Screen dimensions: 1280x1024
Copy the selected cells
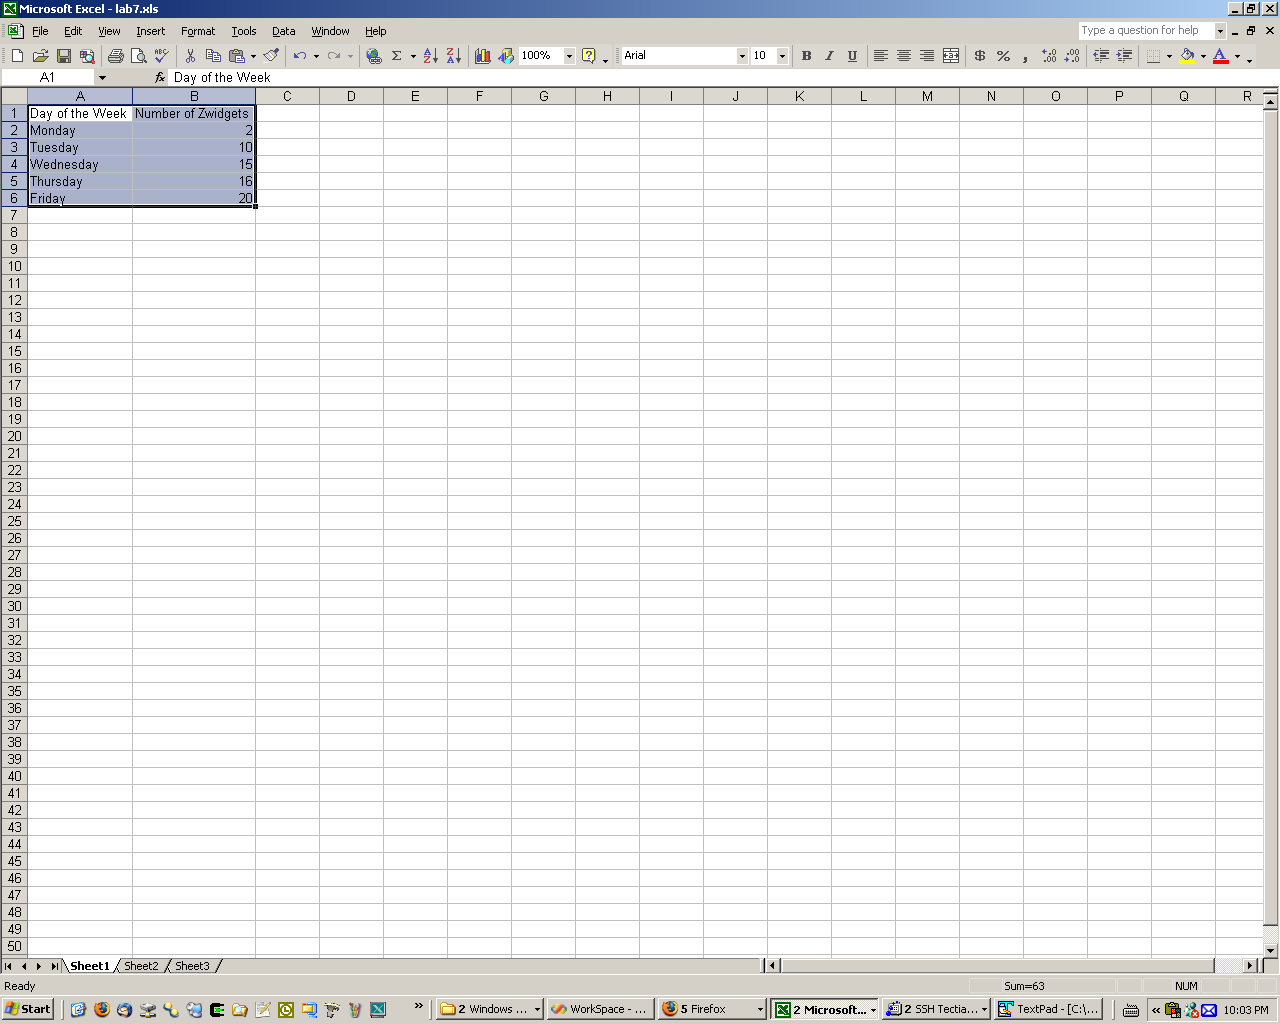pyautogui.click(x=213, y=56)
